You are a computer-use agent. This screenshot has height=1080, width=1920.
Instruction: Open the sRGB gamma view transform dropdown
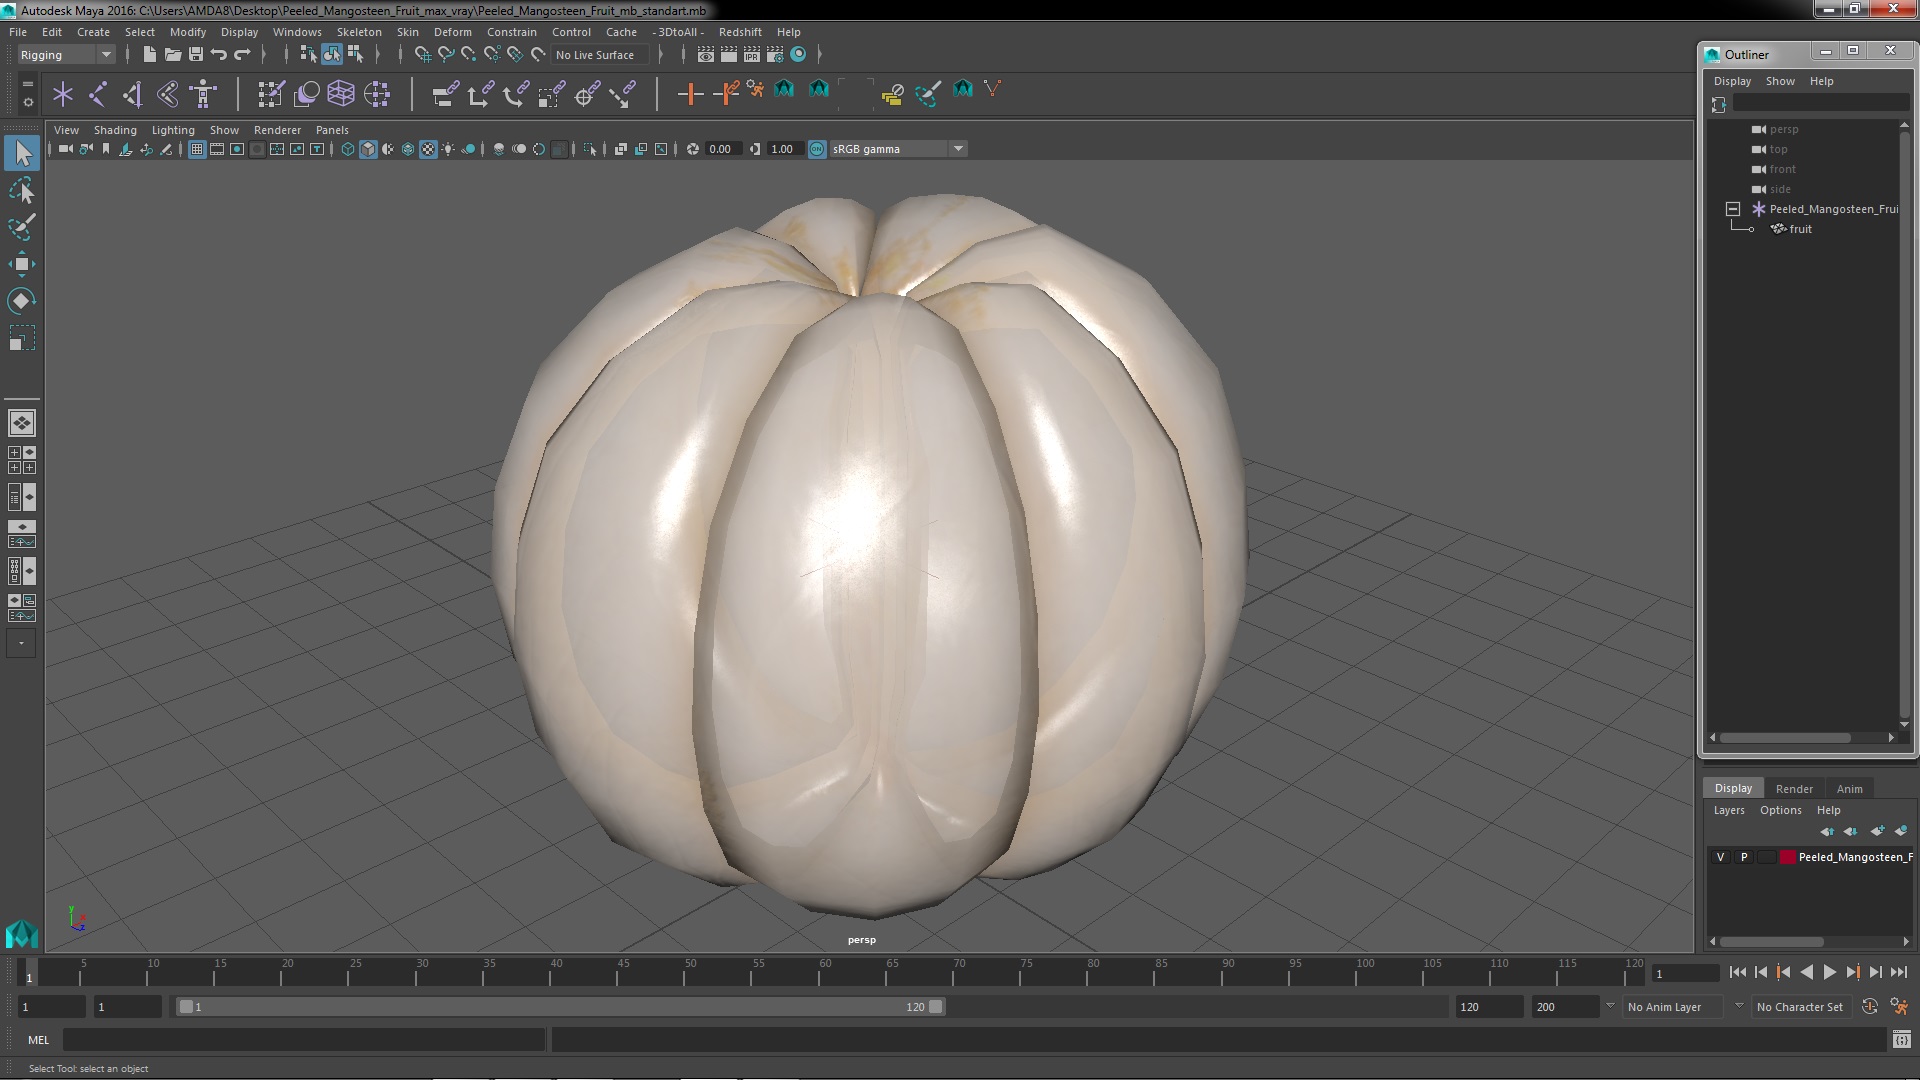[957, 149]
